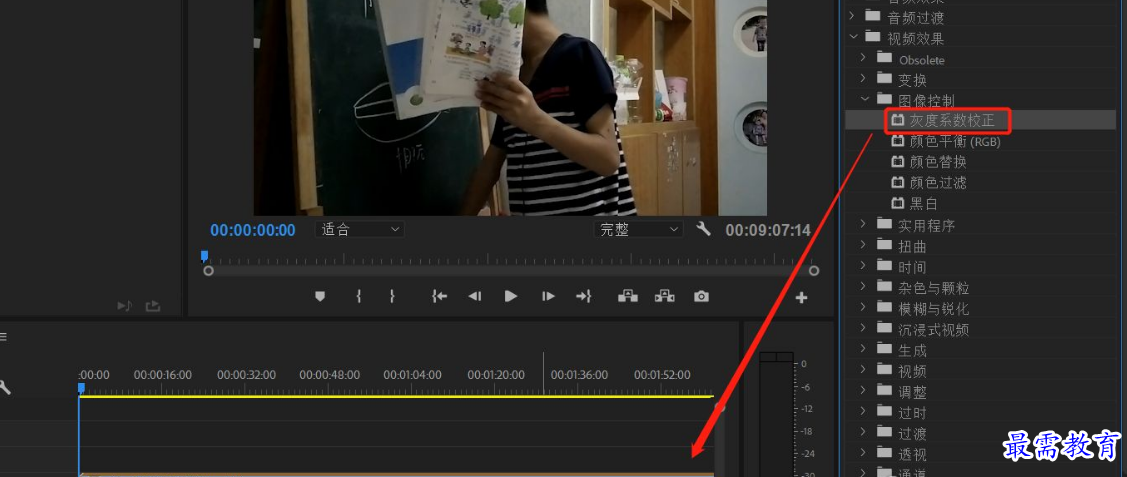The width and height of the screenshot is (1127, 477).
Task: Click the 扭曲 folder icon
Action: 884,246
